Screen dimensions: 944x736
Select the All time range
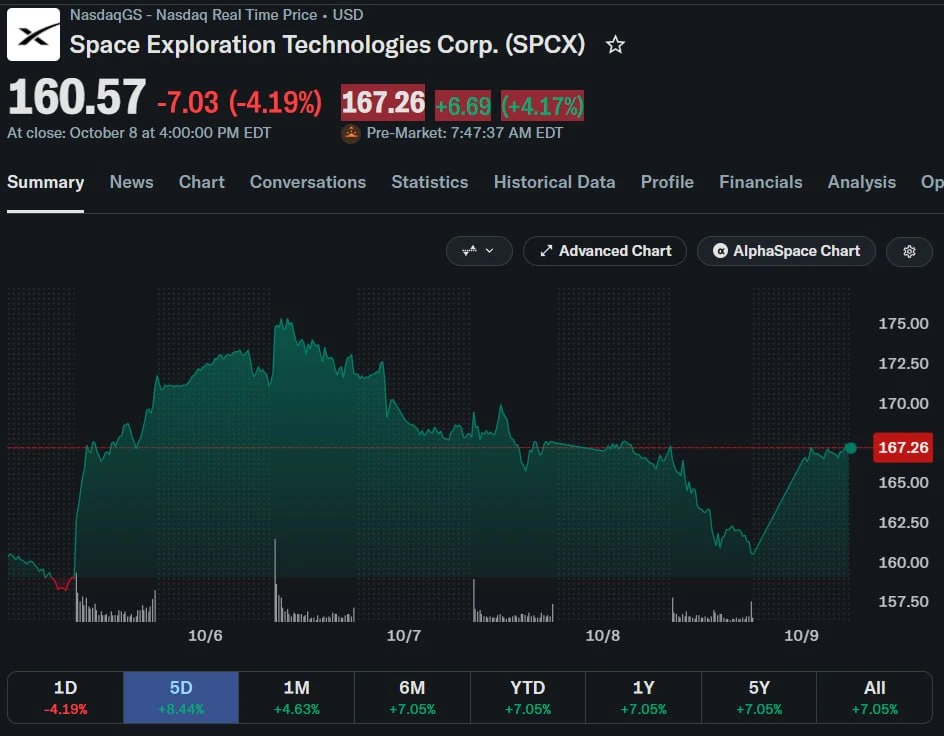pos(875,697)
